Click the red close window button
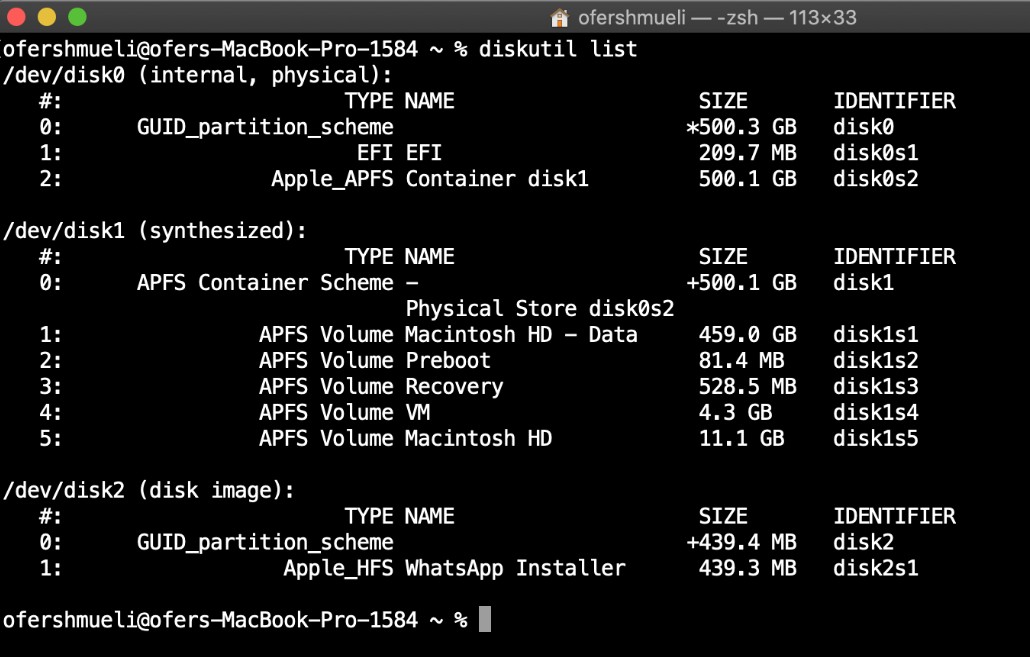Screen dimensions: 1030x657 (16, 17)
